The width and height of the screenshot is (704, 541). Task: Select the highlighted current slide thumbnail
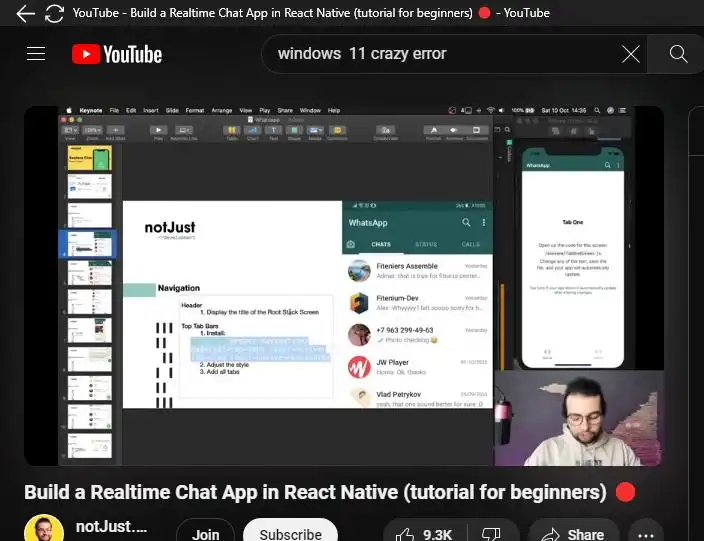tap(88, 244)
